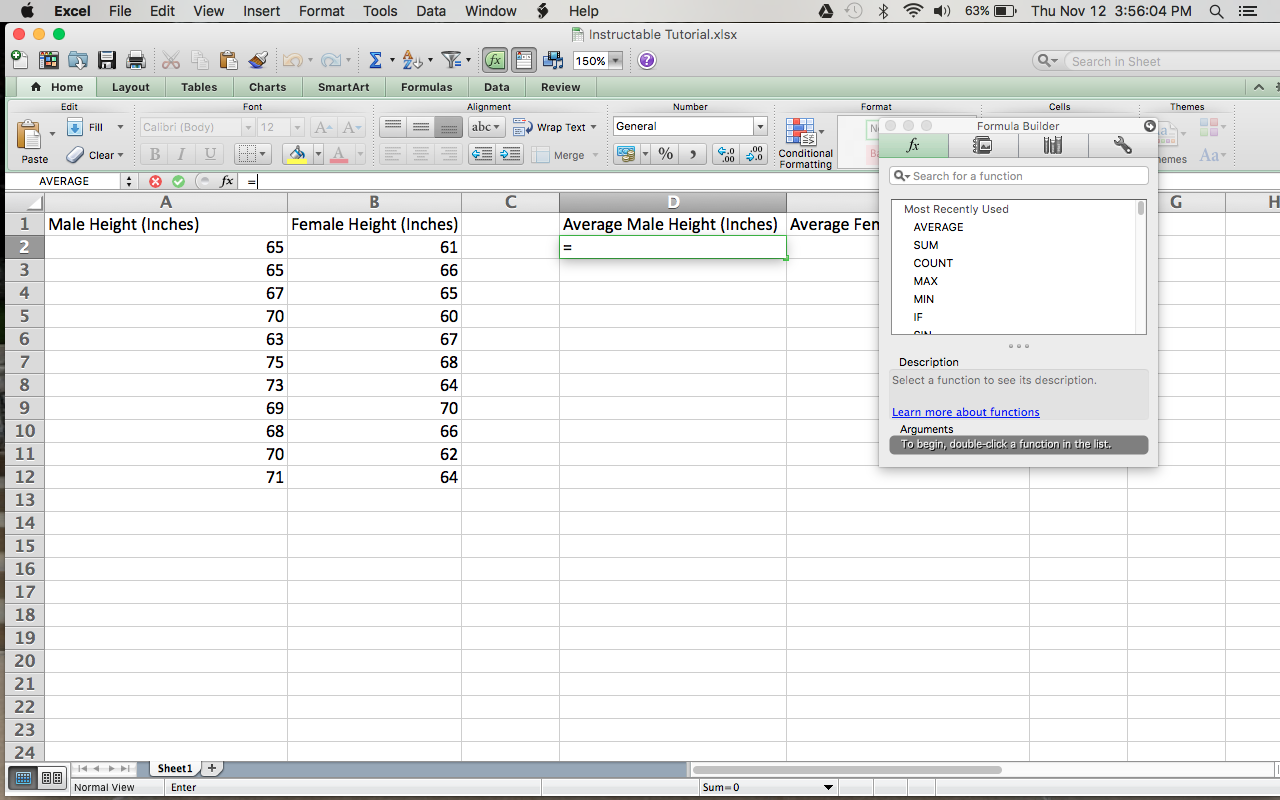The height and width of the screenshot is (800, 1280).
Task: Open Reference Tools books icon in toolbox
Action: click(1053, 145)
